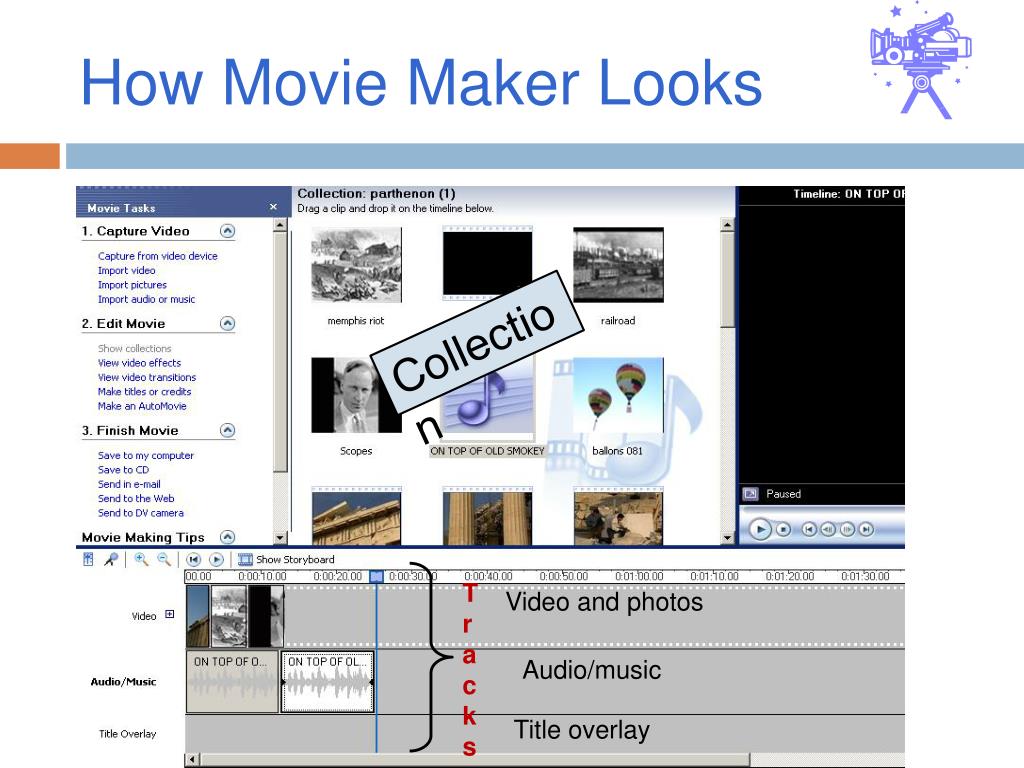Rewind the timeline using toolbar button
The image size is (1024, 768).
pyautogui.click(x=193, y=560)
